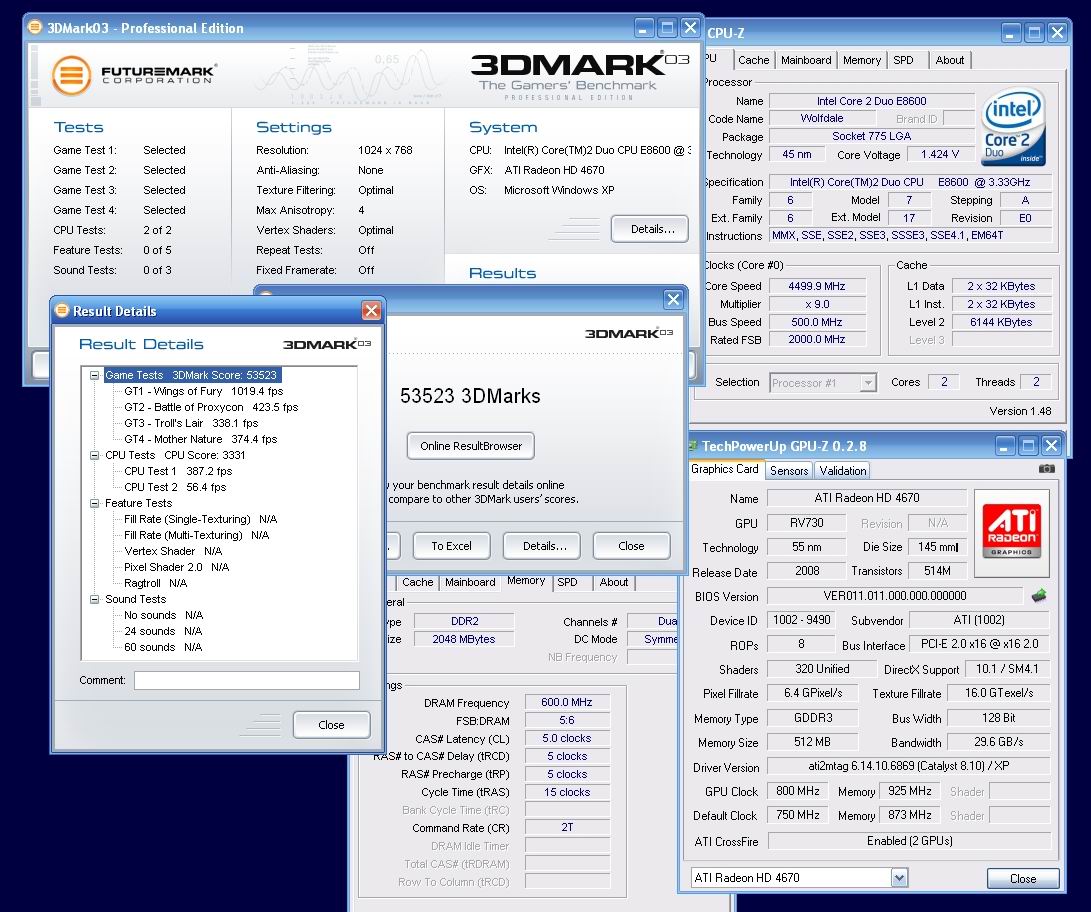This screenshot has height=912, width=1091.
Task: Switch to the Mainboard tab in top CPU-Z window
Action: click(806, 61)
